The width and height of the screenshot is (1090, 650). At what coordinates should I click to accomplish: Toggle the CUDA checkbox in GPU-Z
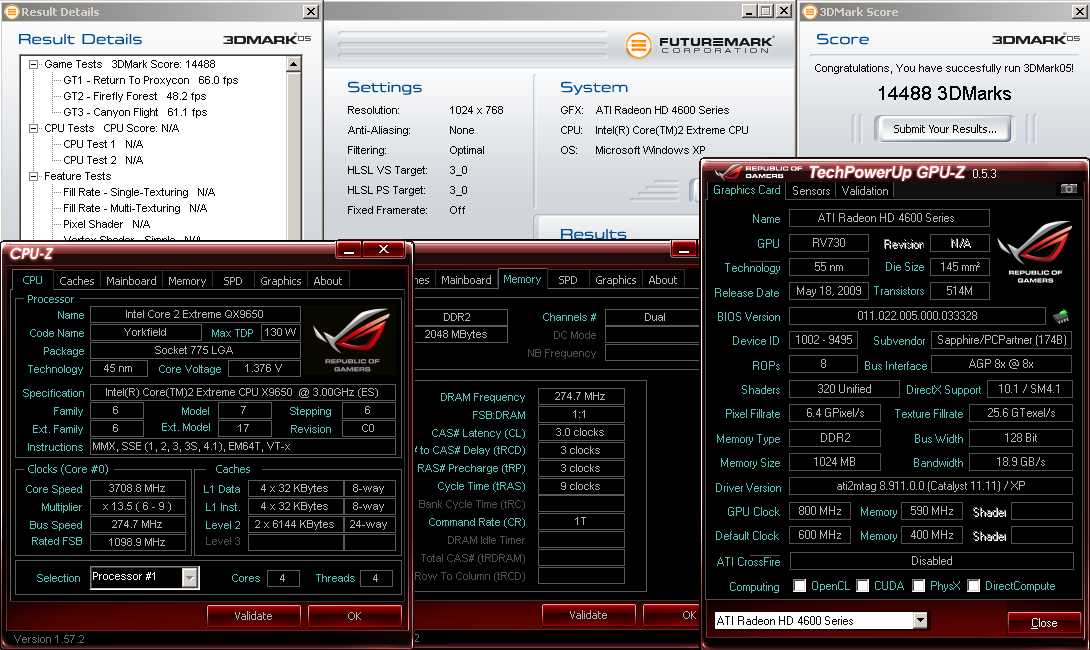coord(863,586)
